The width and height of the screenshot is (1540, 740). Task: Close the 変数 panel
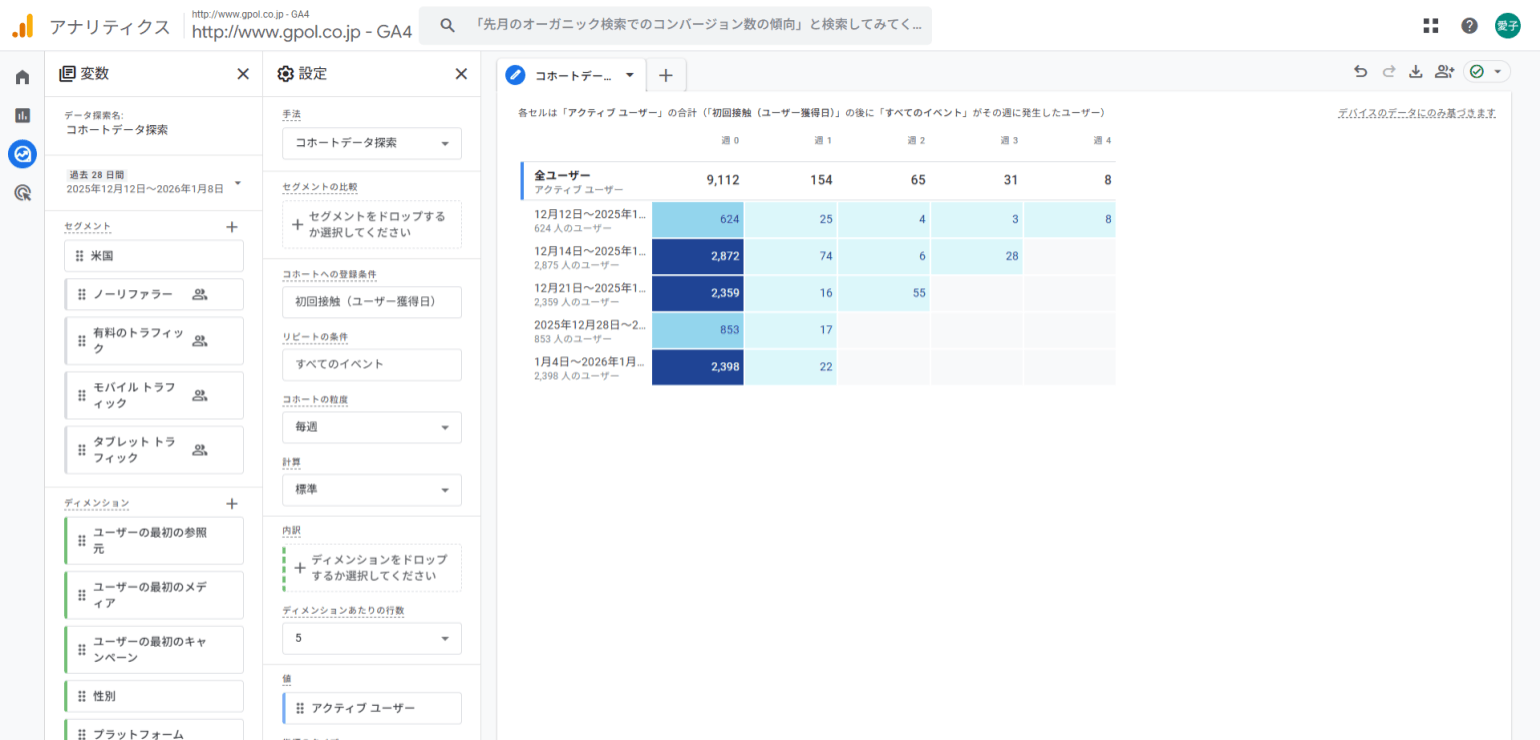tap(243, 74)
